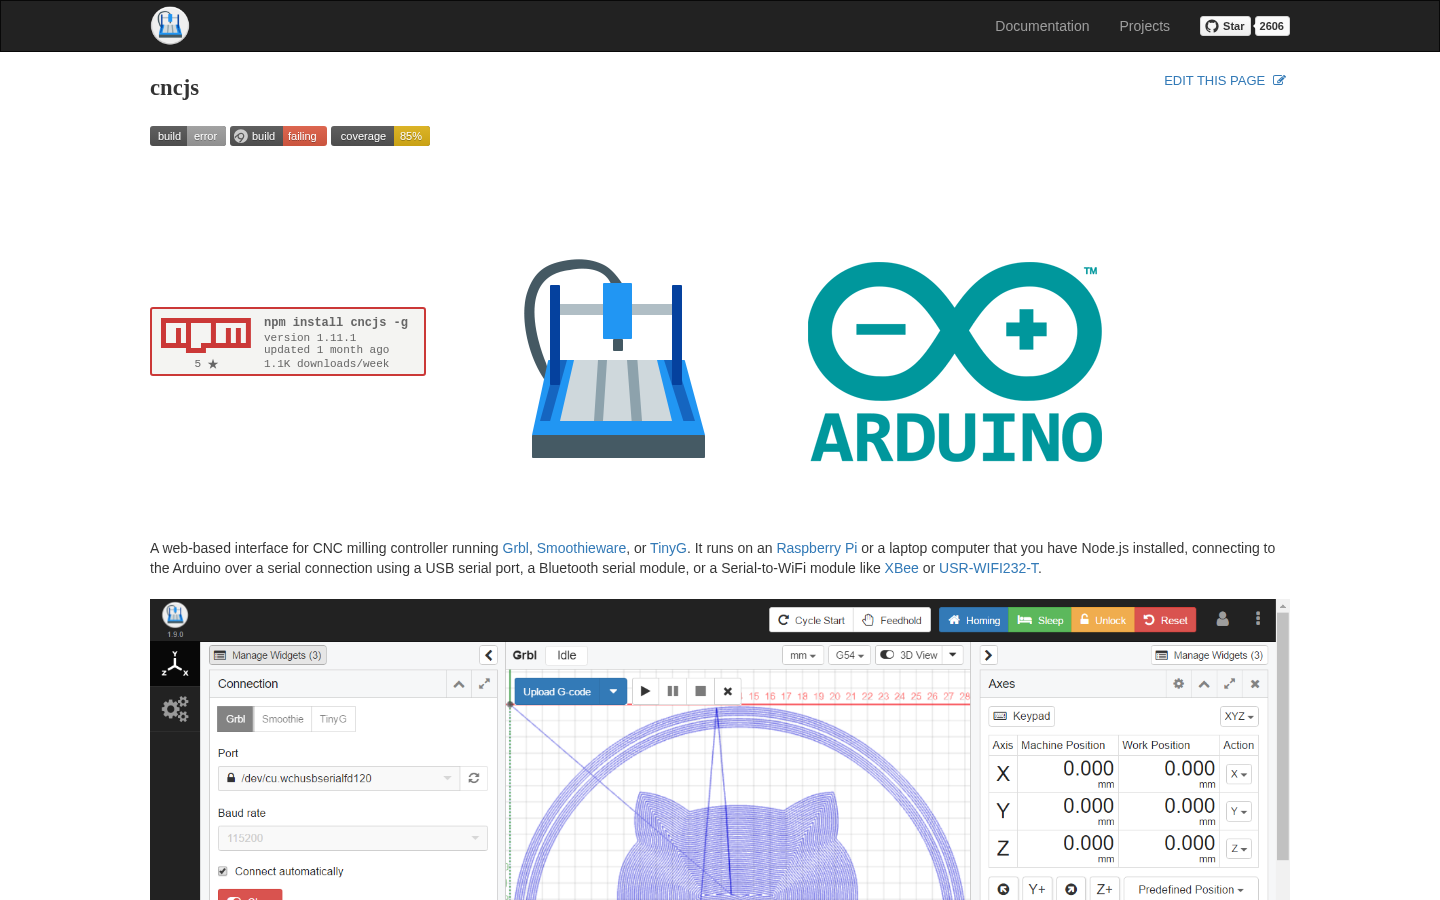Follow the TinyG link in the description

click(668, 548)
